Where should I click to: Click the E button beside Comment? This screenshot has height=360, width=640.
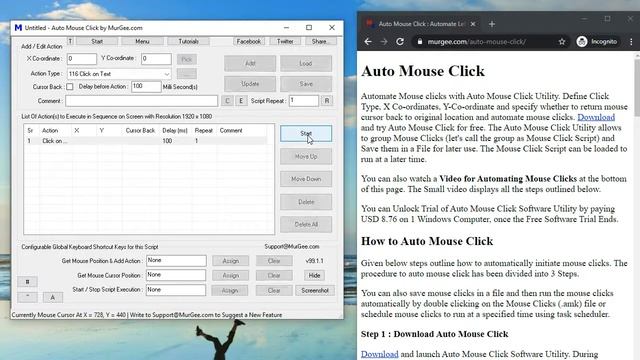click(241, 101)
